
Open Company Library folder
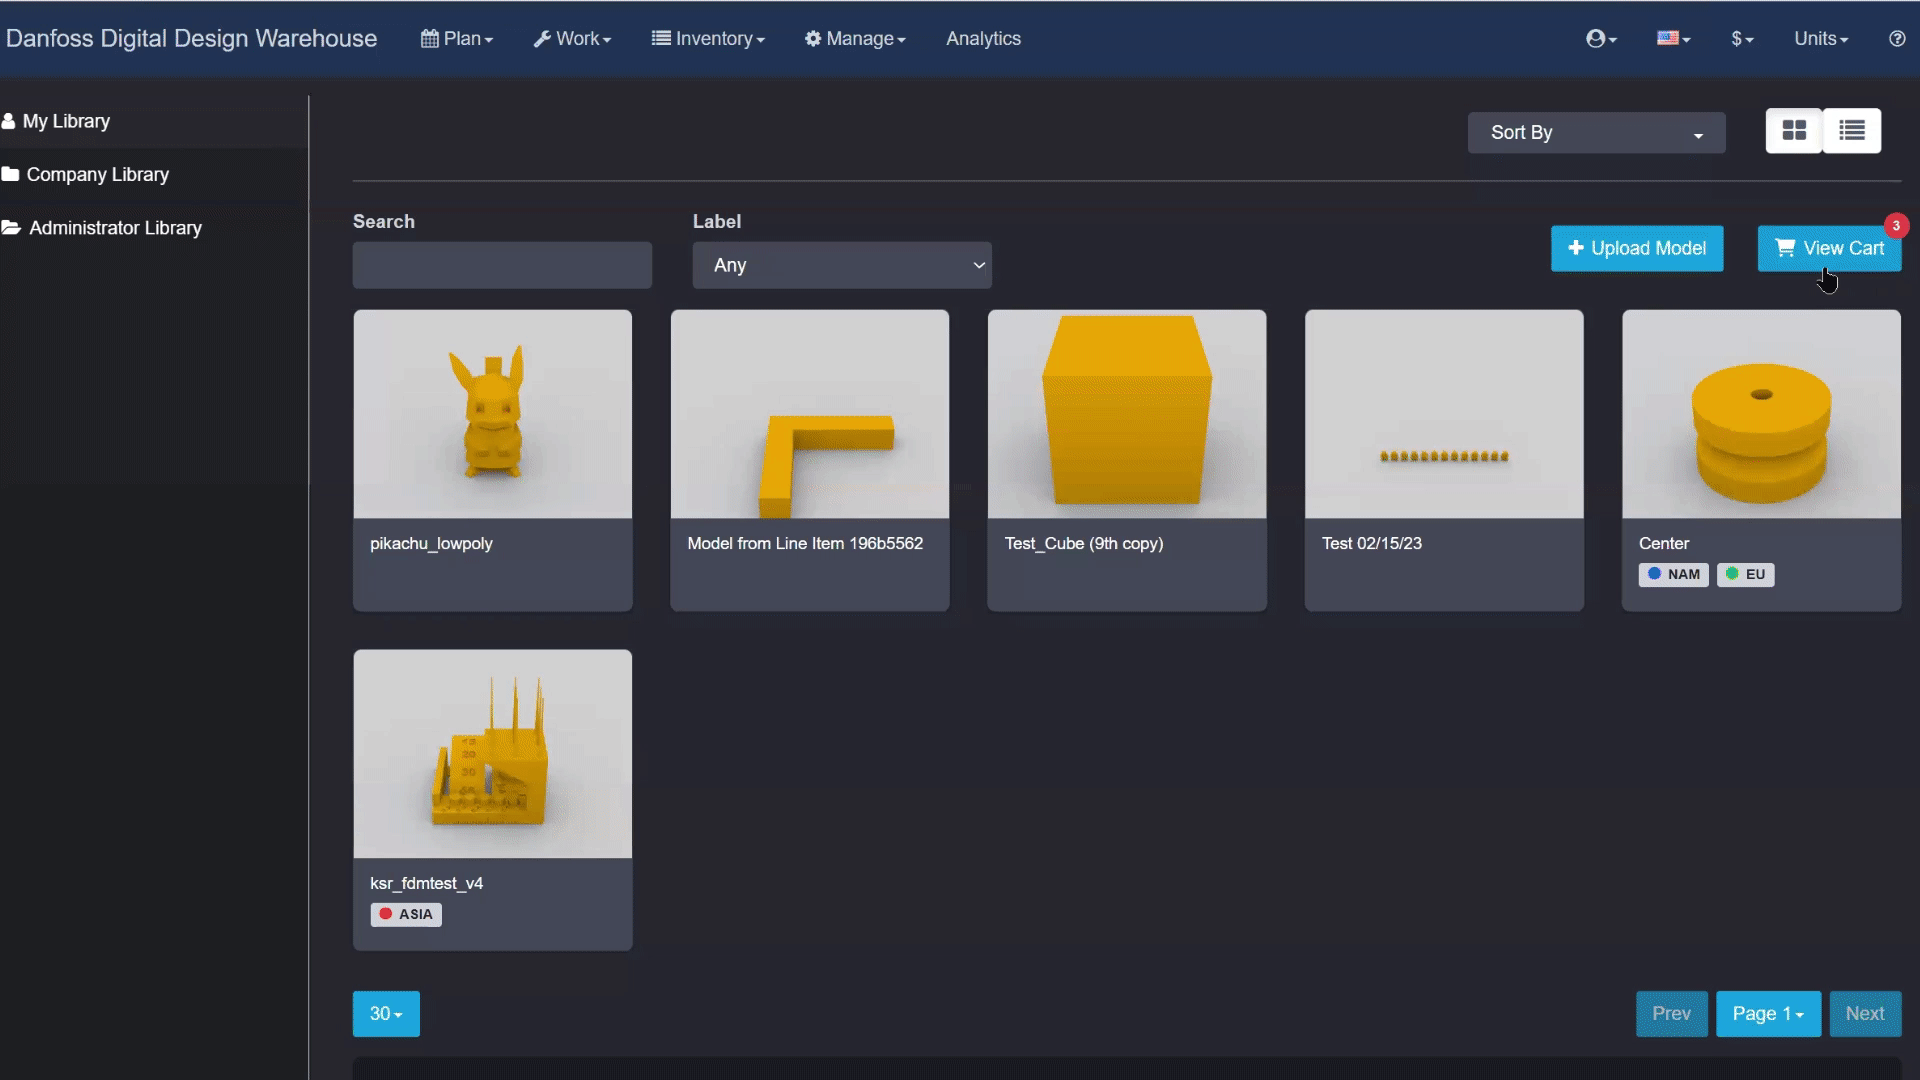(x=97, y=174)
